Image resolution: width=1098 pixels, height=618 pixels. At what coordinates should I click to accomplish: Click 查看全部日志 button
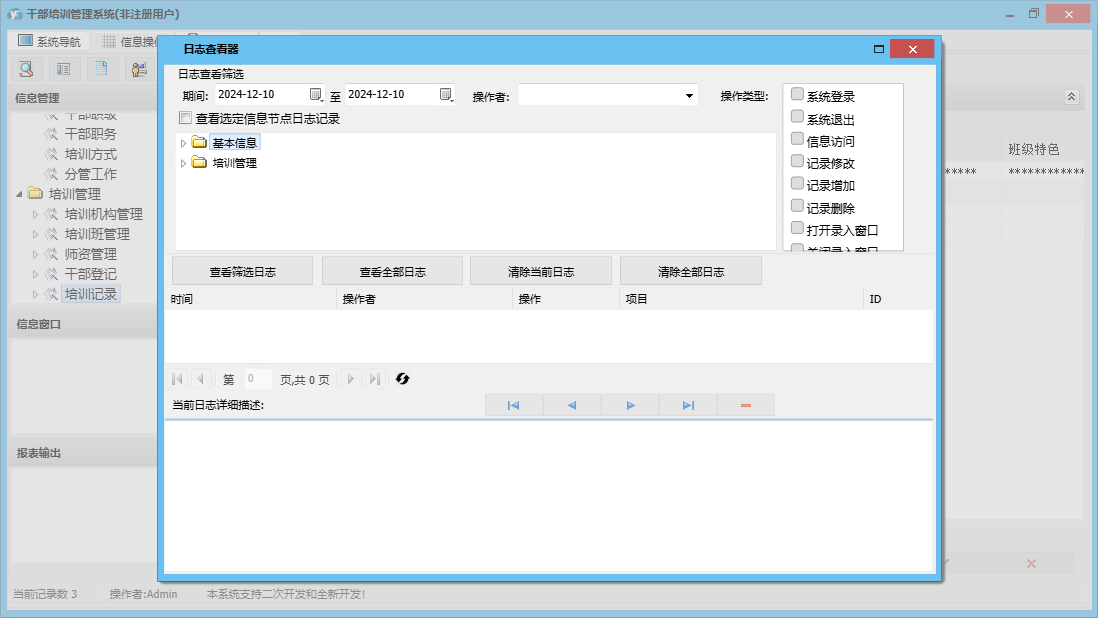(392, 272)
